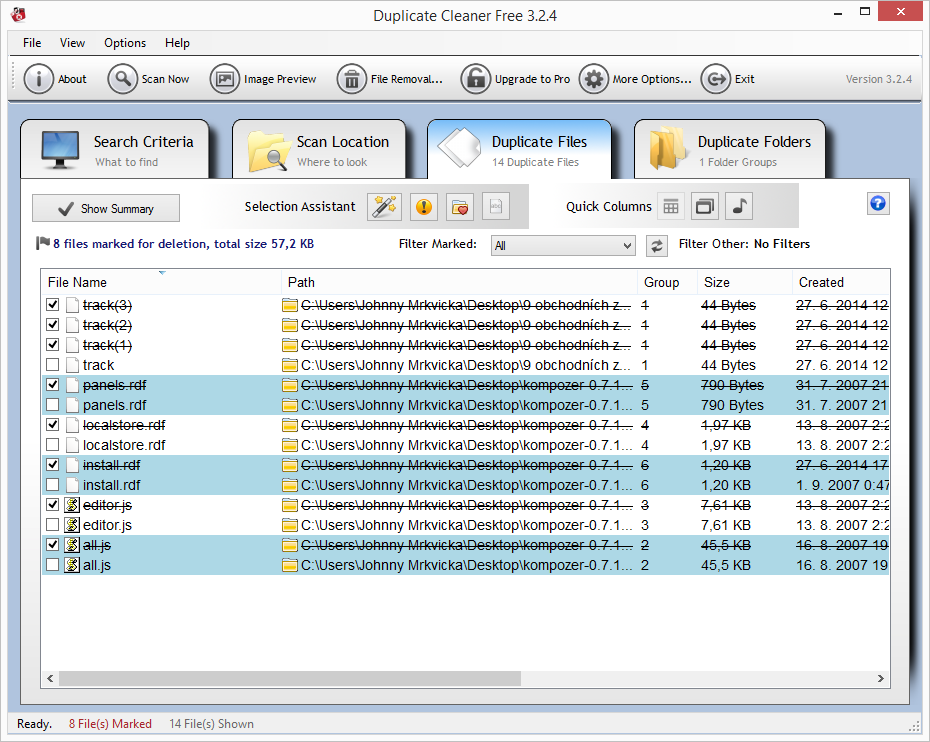Sort by the Size column header

(x=745, y=282)
